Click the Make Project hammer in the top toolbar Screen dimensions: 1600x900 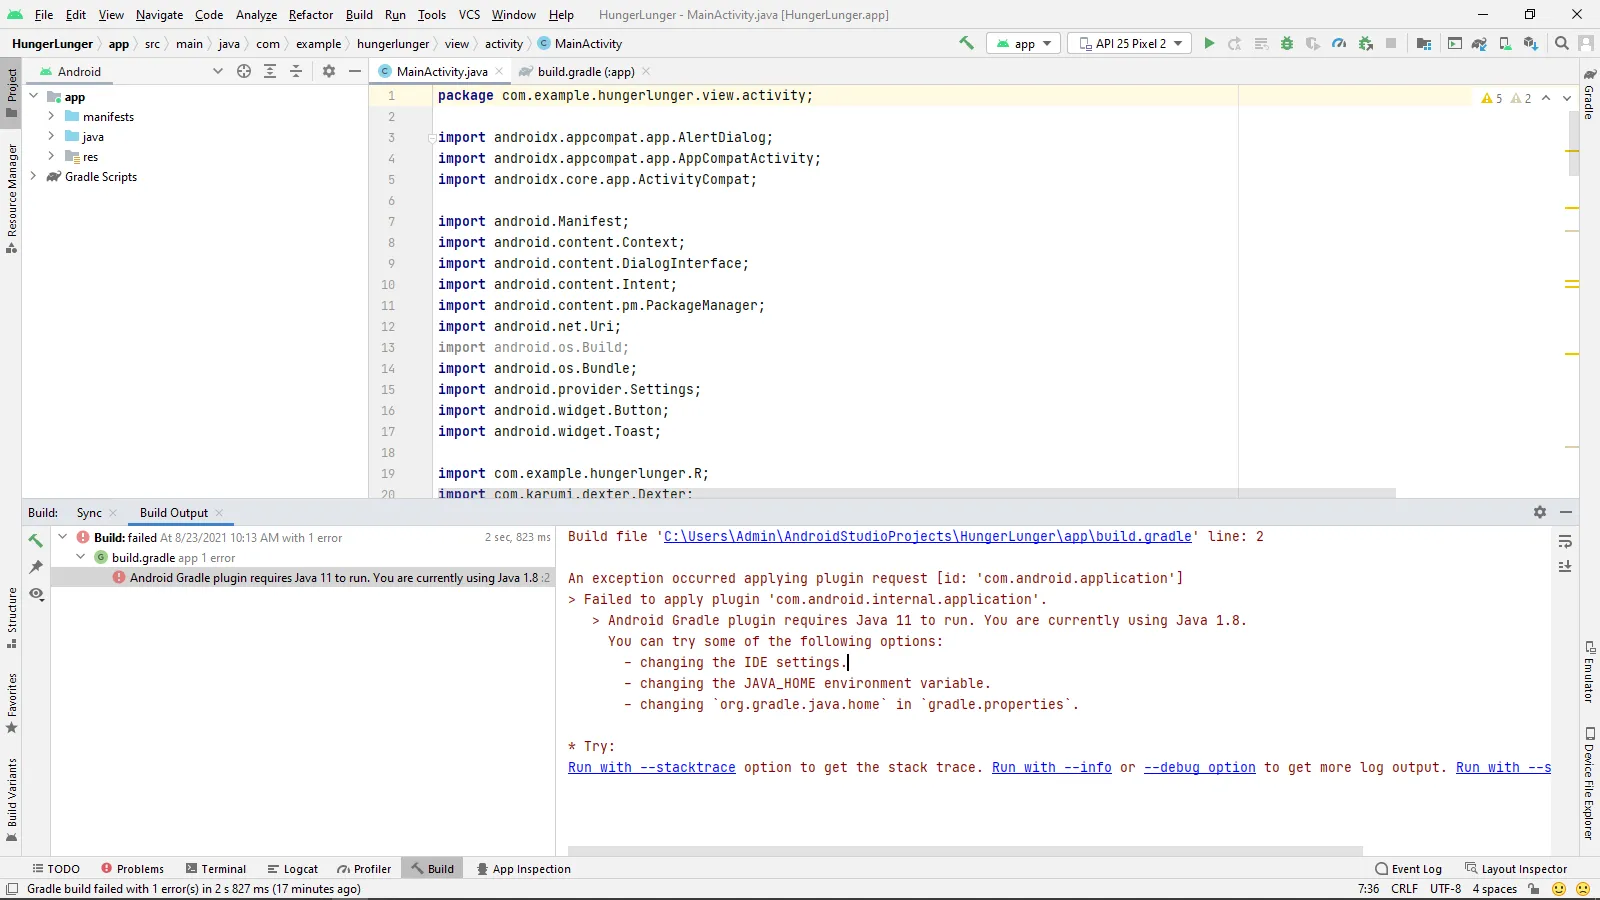(x=966, y=43)
